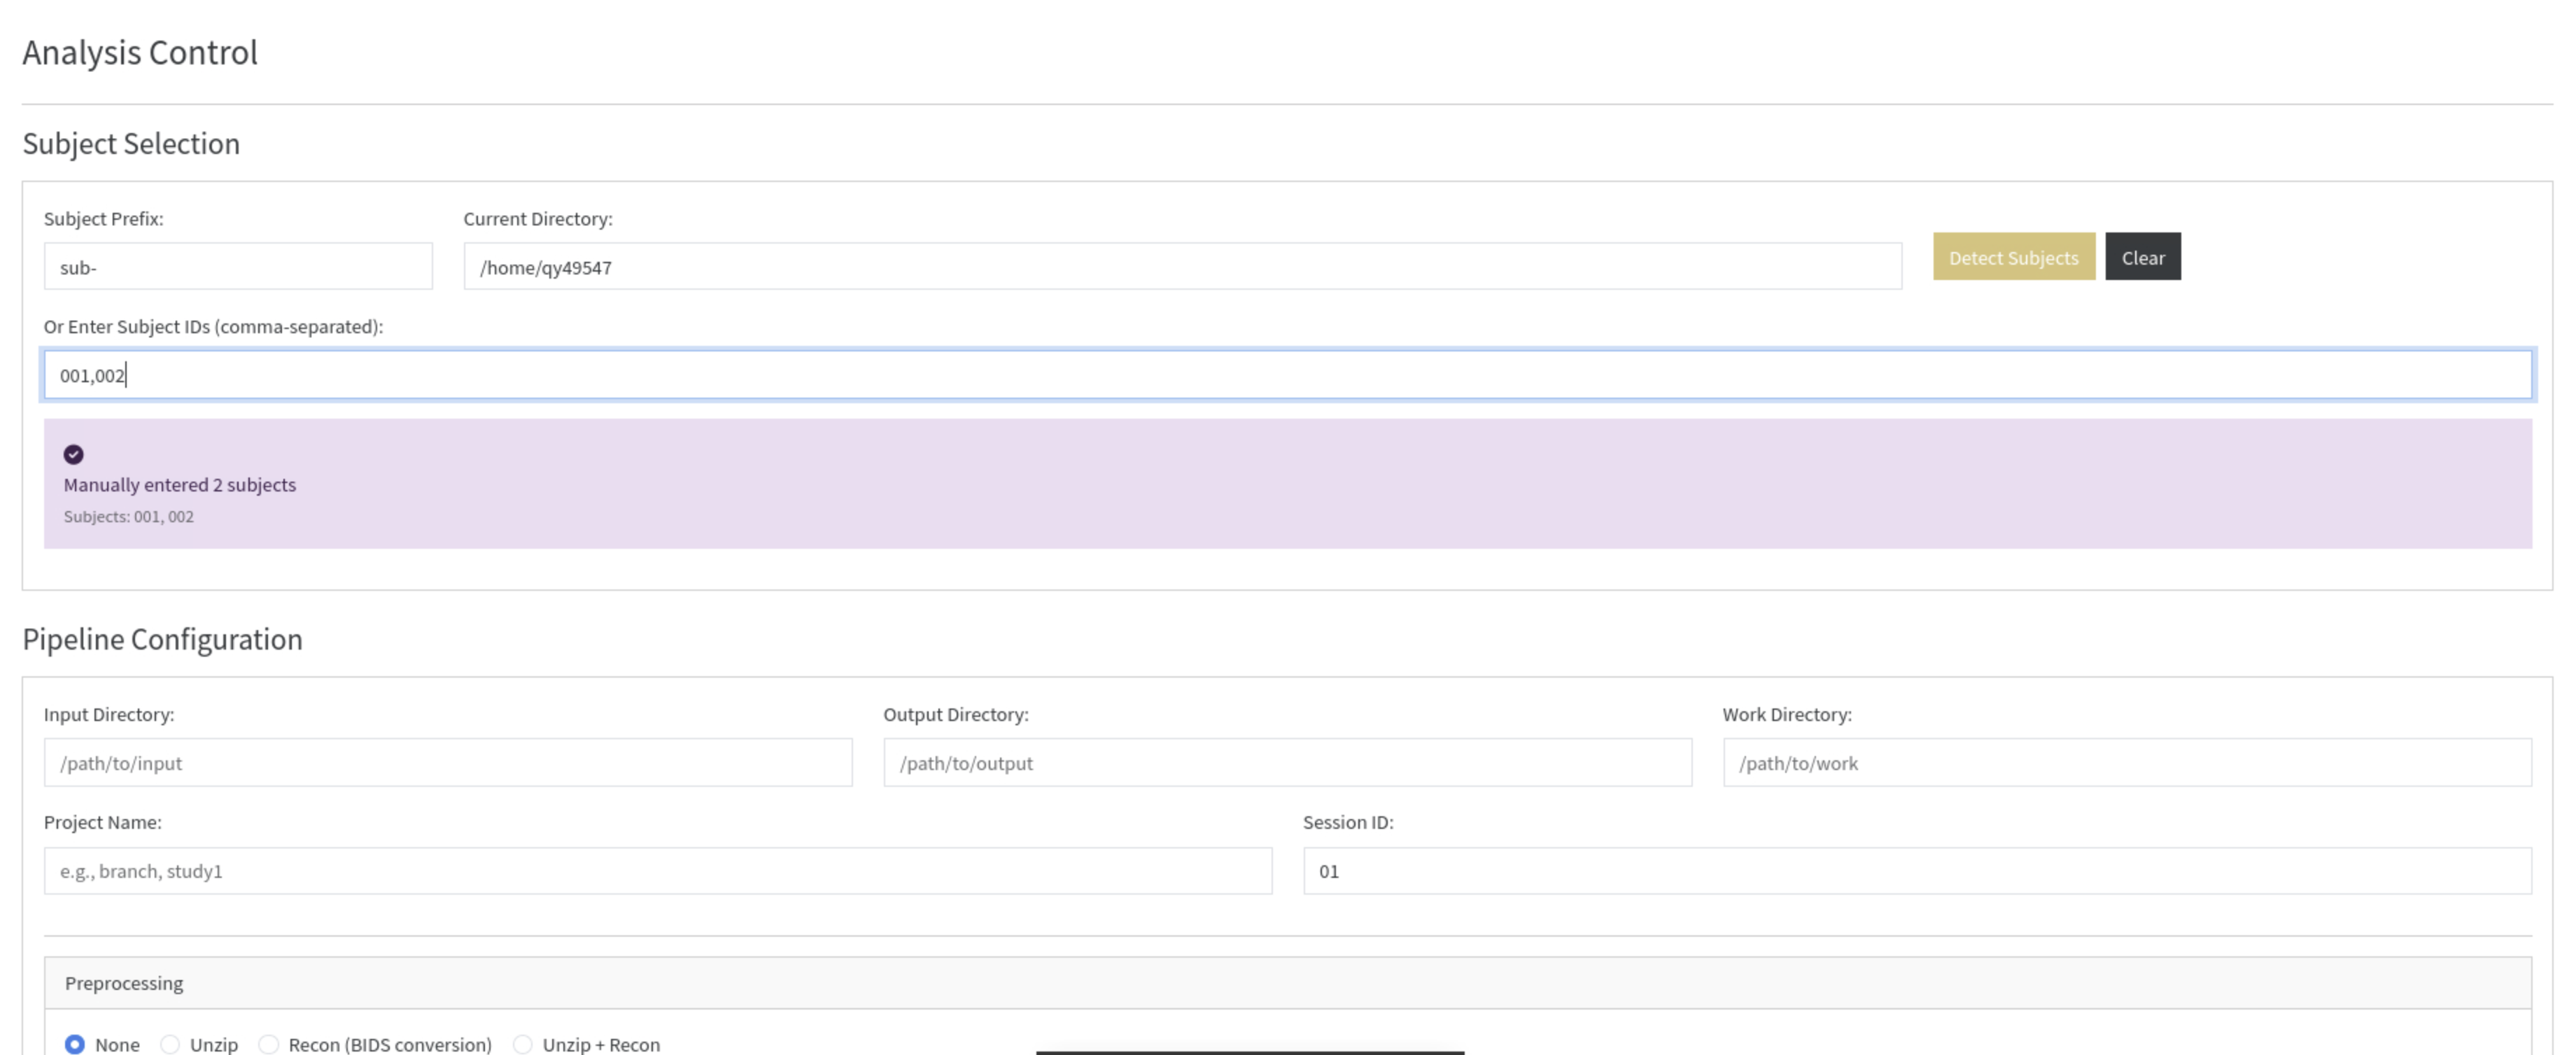
Task: Edit the Session ID field
Action: click(x=1917, y=871)
